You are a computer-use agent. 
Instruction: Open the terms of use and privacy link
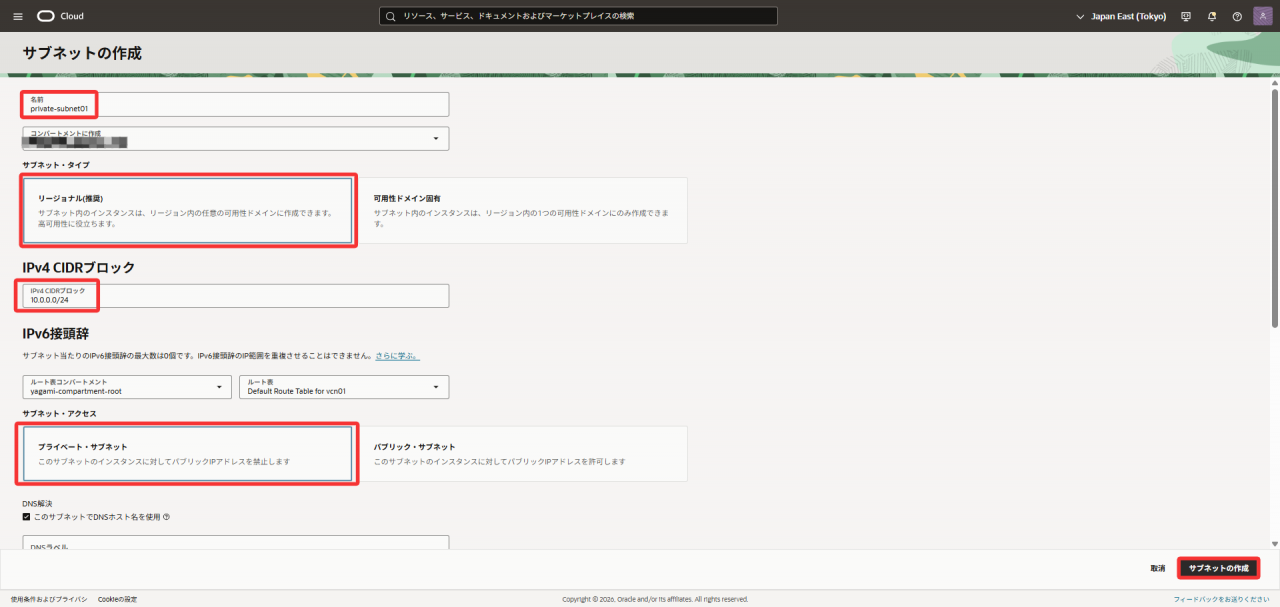pos(49,599)
